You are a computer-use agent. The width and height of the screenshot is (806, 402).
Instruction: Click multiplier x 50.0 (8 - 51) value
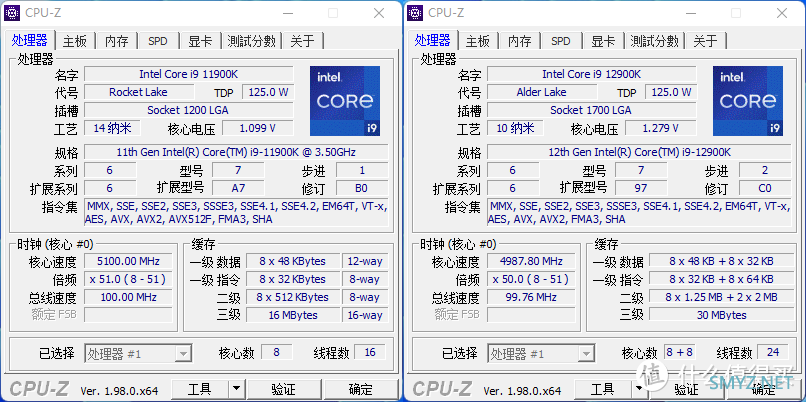point(531,279)
